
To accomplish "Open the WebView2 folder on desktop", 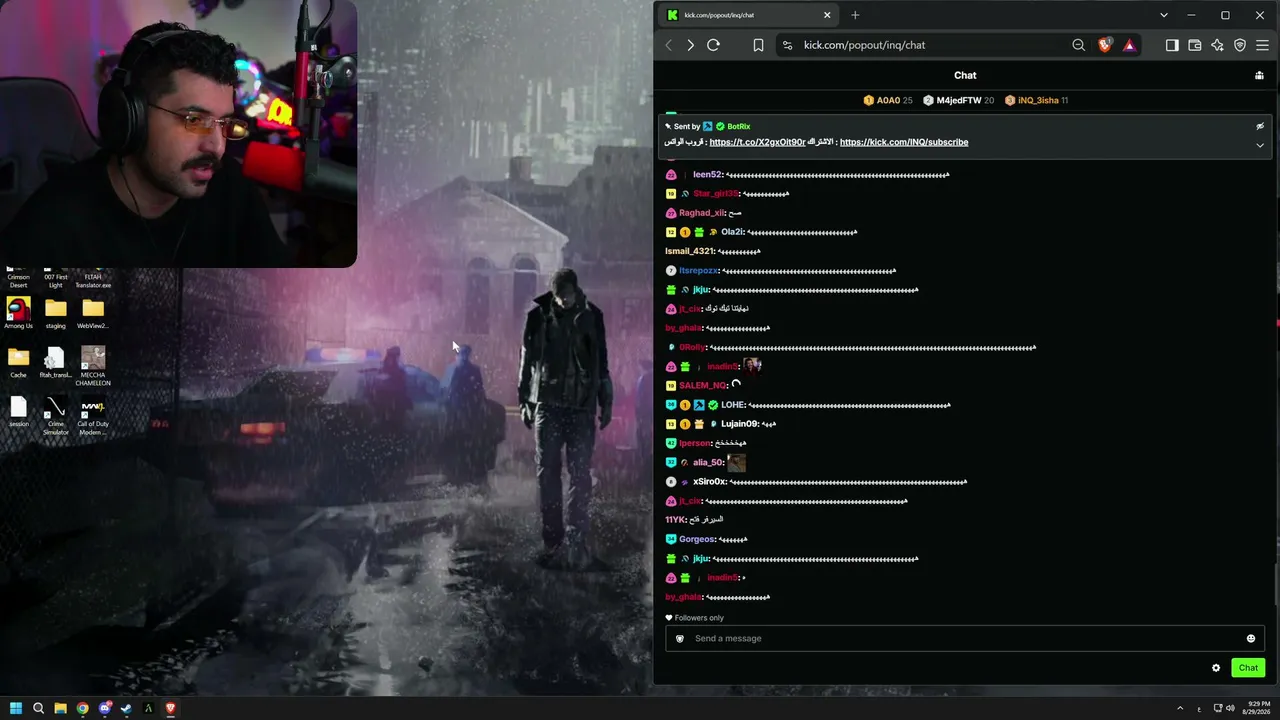I will pos(93,313).
